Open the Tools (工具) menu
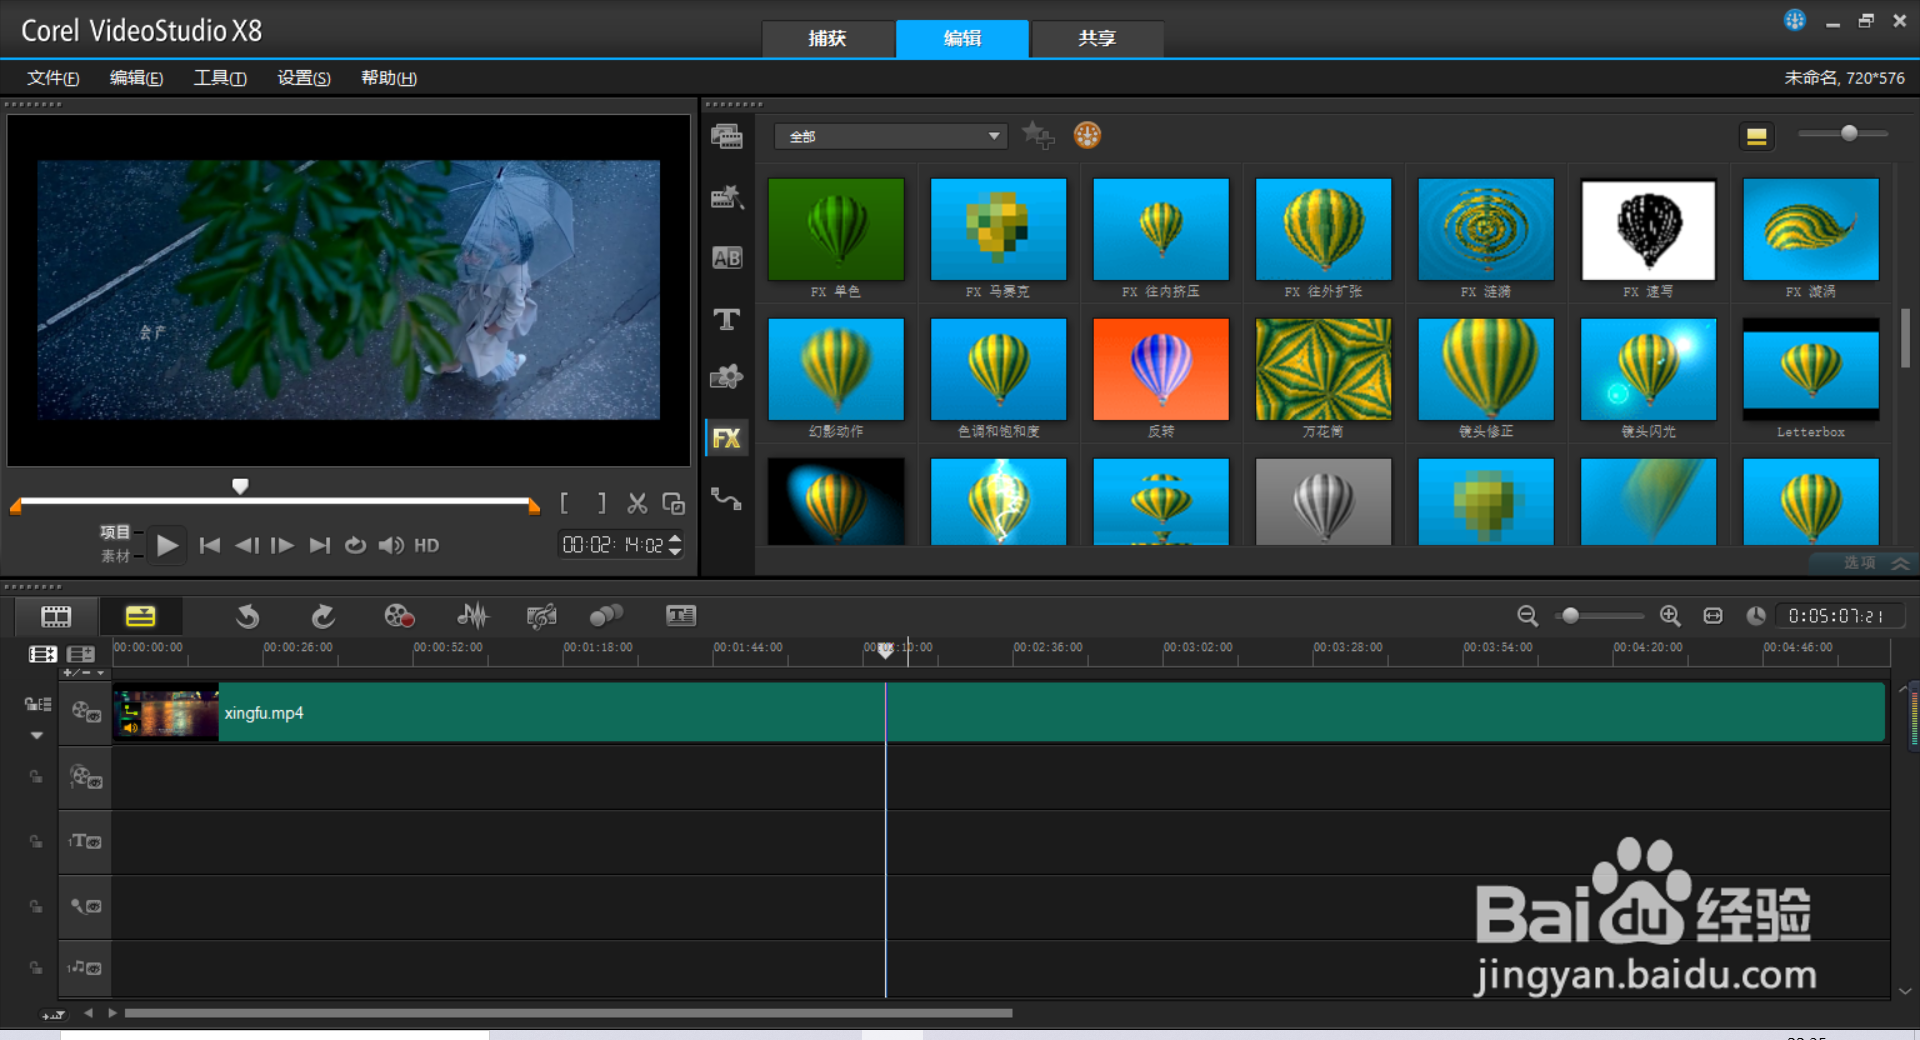The image size is (1920, 1040). pos(220,78)
